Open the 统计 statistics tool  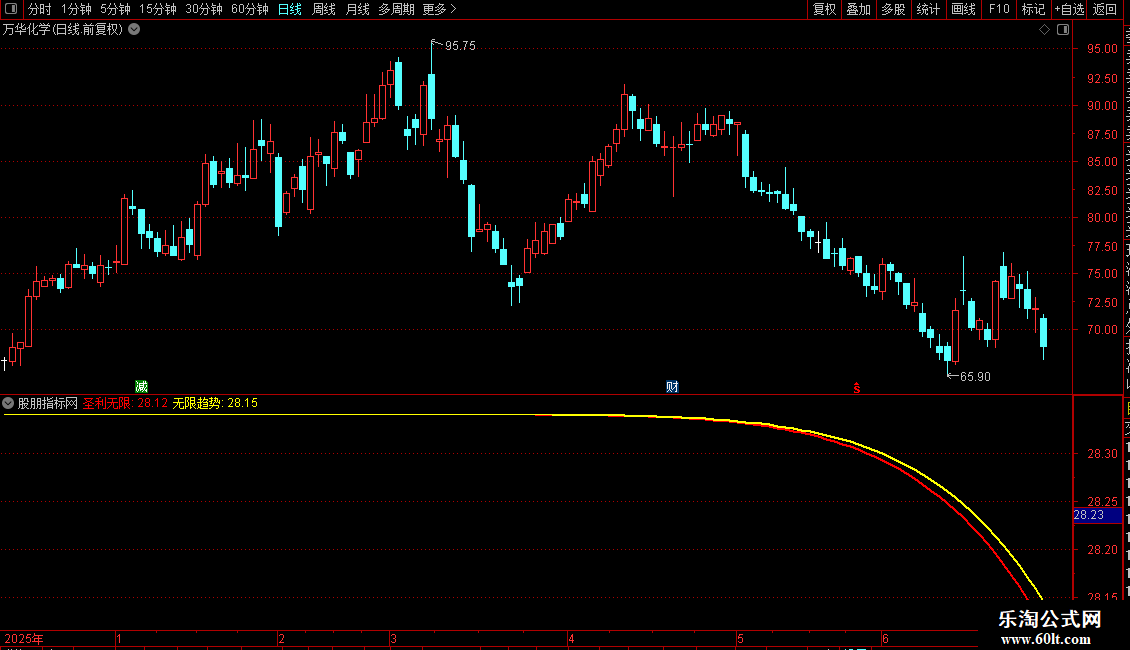928,9
